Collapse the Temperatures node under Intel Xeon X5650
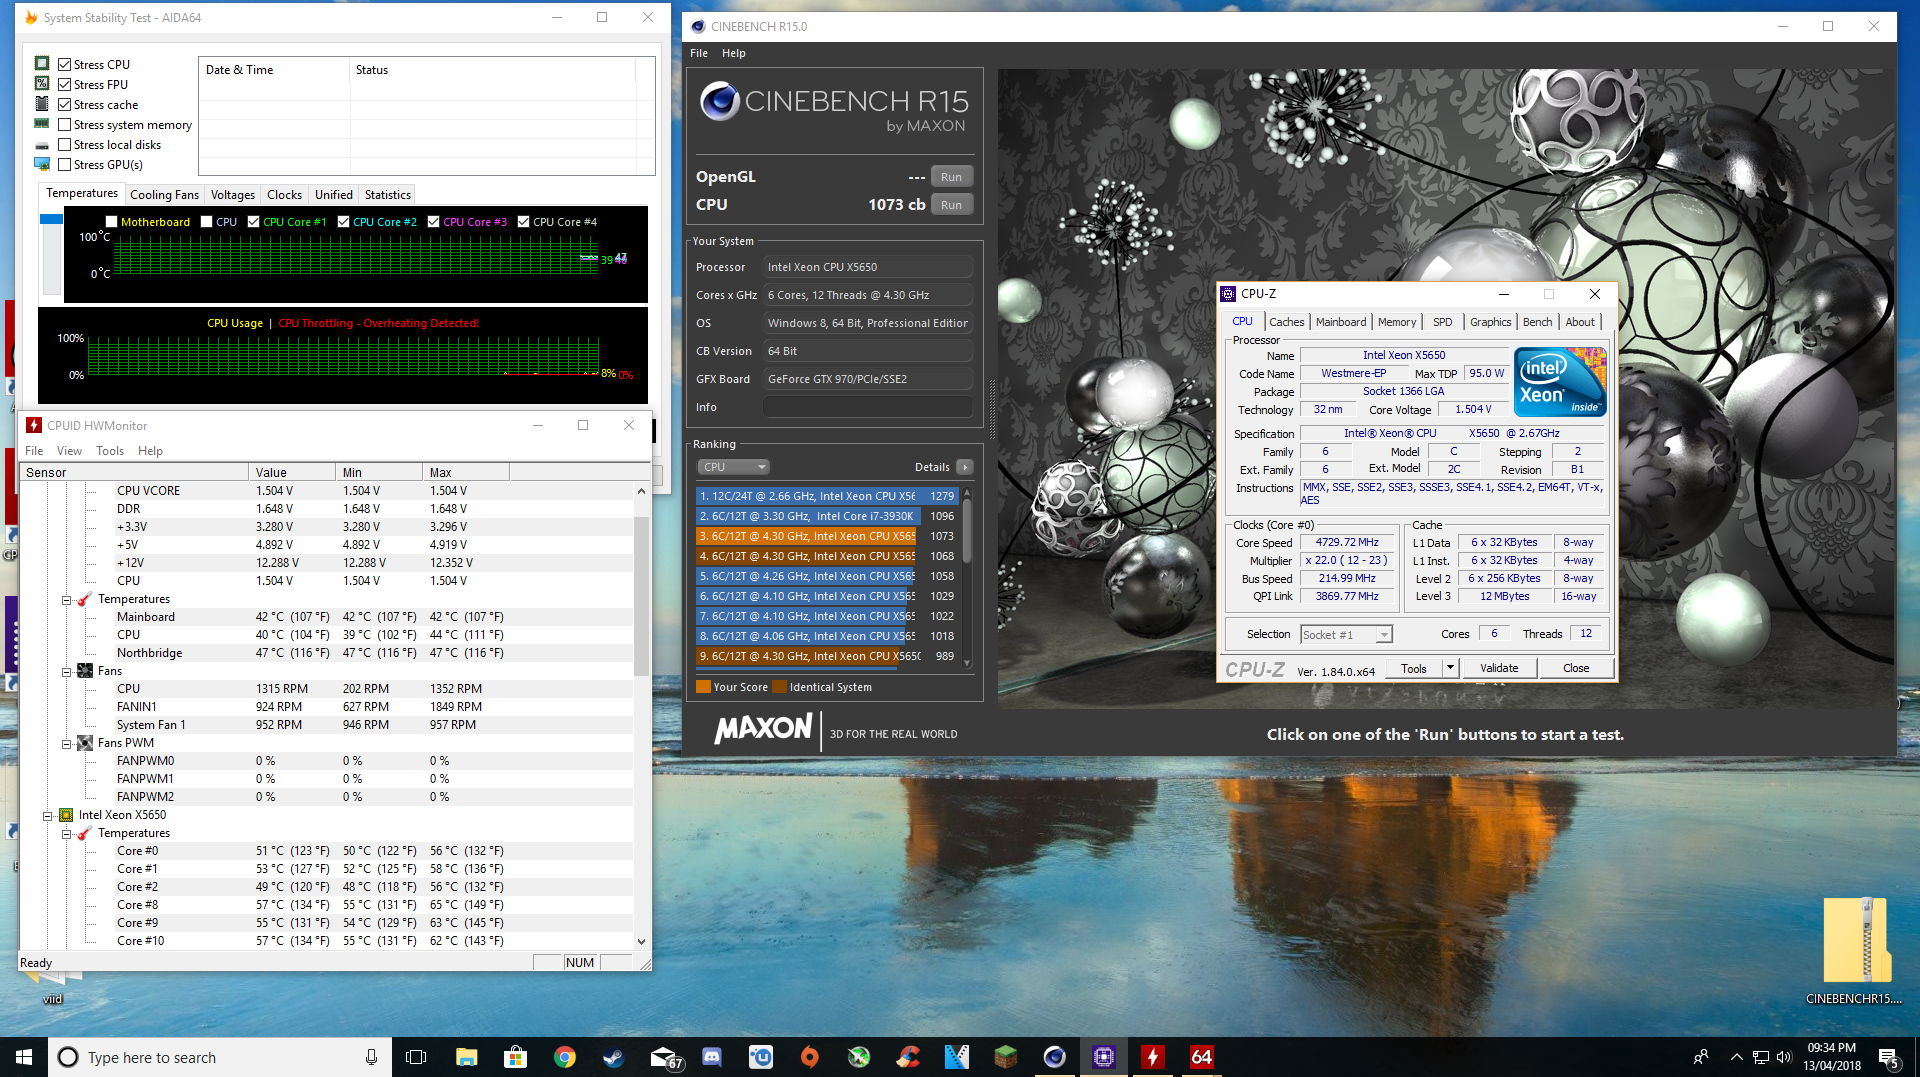This screenshot has width=1920, height=1077. (67, 834)
